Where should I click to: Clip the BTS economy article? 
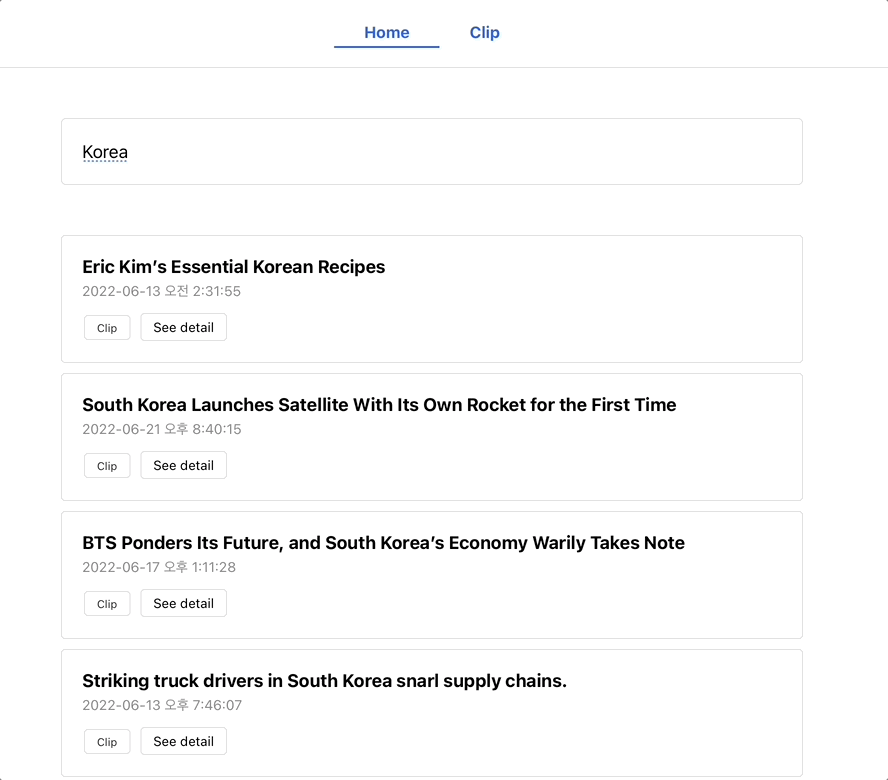(x=106, y=603)
